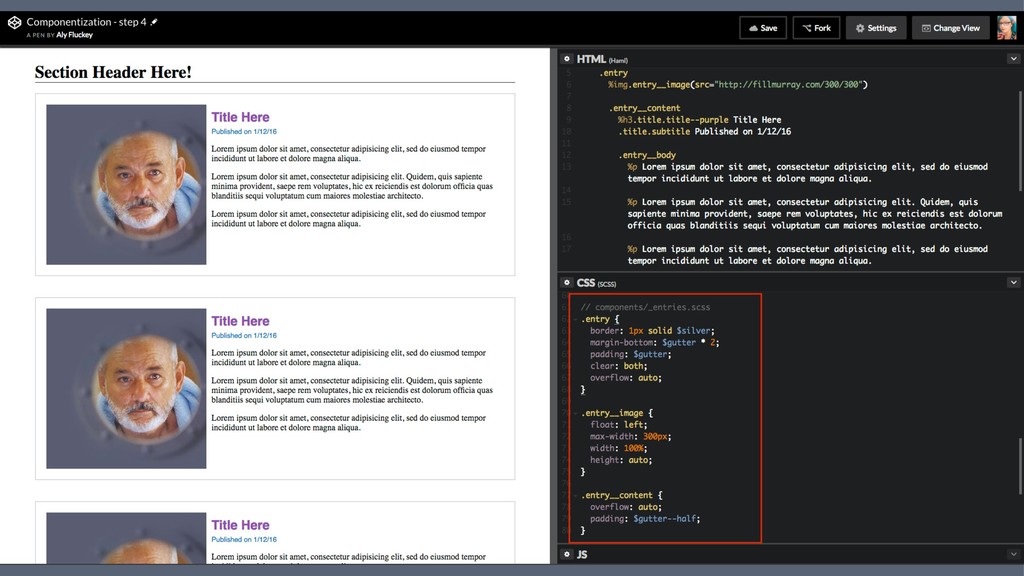Fork this pen
The height and width of the screenshot is (576, 1024).
pos(816,28)
